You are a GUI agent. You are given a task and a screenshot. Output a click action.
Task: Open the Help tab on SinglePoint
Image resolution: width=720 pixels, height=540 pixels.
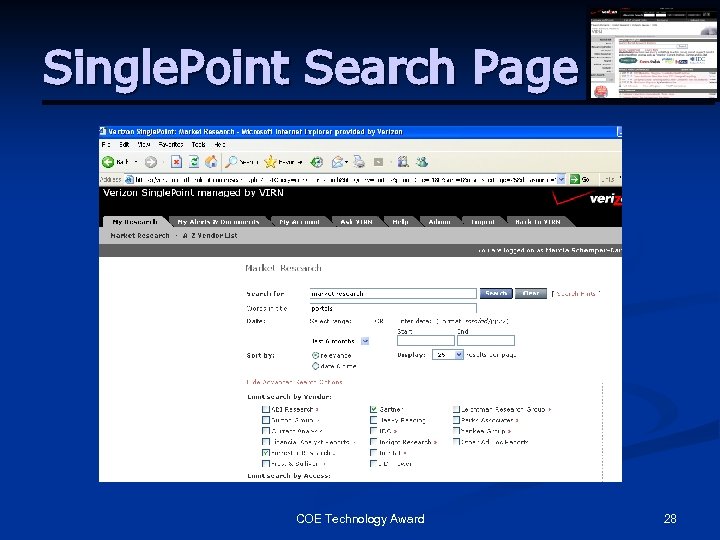(400, 222)
